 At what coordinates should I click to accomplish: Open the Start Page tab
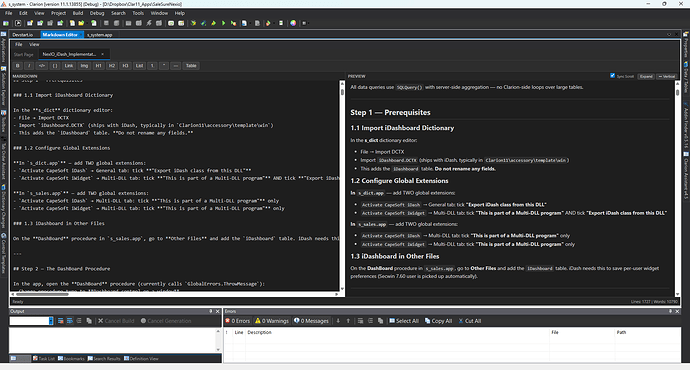tap(24, 55)
